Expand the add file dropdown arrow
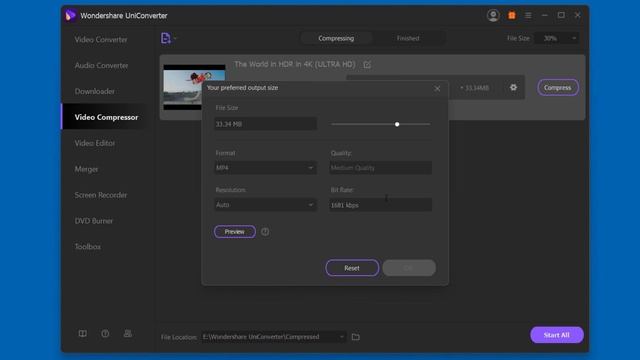 tap(175, 38)
